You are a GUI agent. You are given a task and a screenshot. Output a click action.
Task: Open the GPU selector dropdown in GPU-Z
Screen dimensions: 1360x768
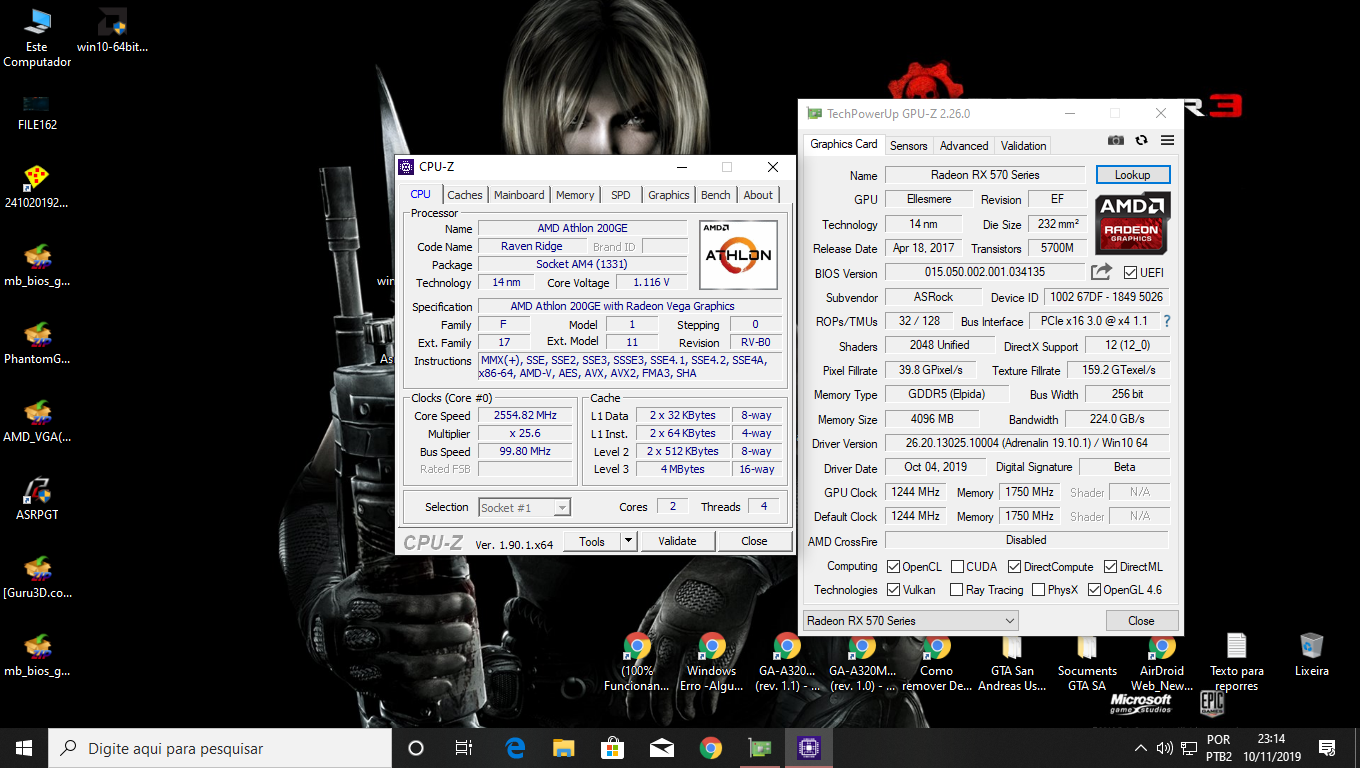tap(911, 621)
